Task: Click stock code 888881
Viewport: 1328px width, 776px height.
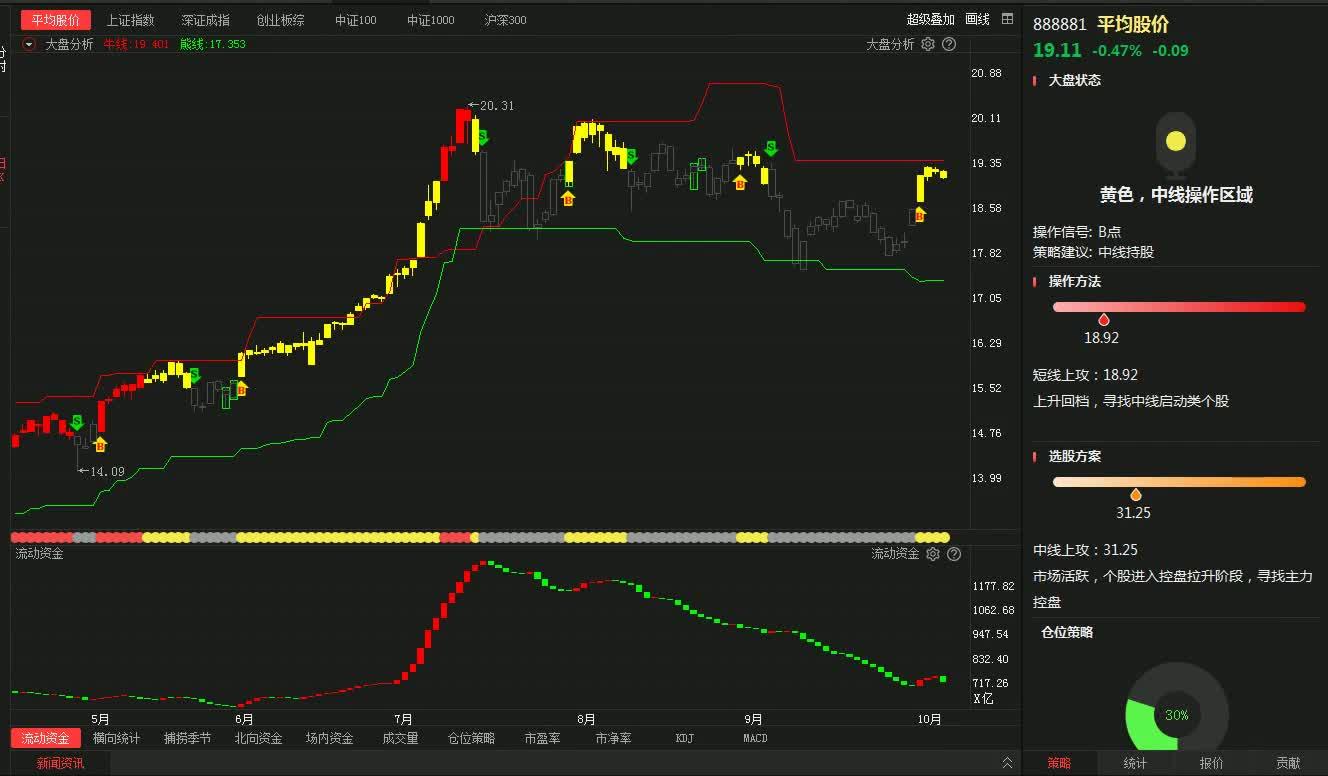Action: (x=1059, y=25)
